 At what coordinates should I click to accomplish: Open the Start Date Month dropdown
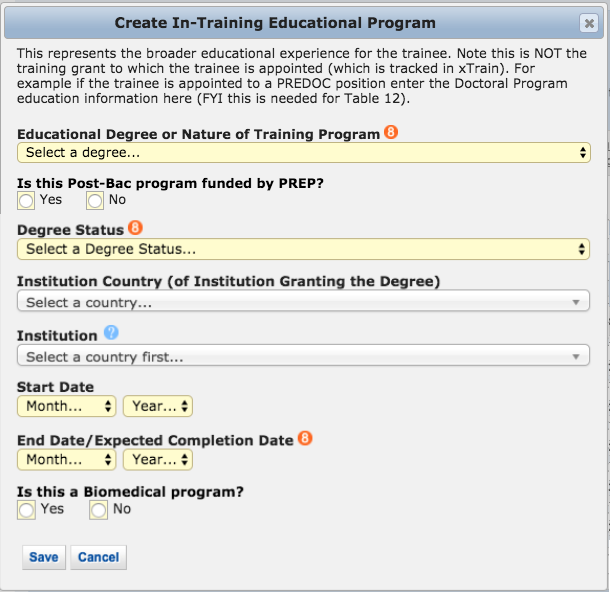[66, 406]
